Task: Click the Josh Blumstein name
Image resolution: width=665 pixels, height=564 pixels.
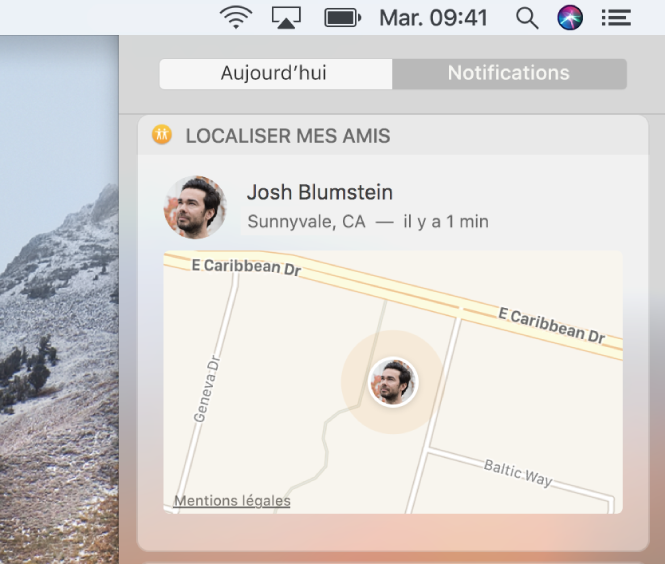Action: tap(320, 192)
